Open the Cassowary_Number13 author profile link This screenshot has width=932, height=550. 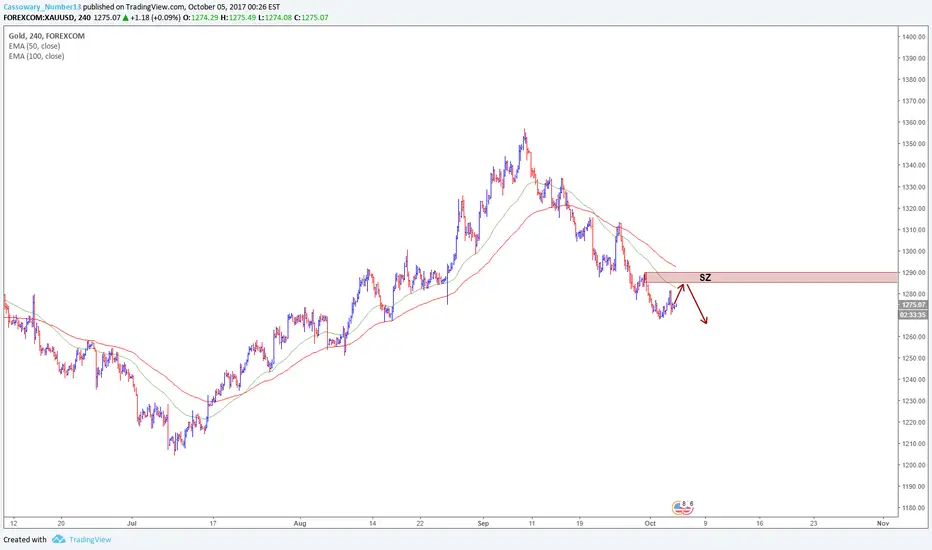(x=42, y=7)
